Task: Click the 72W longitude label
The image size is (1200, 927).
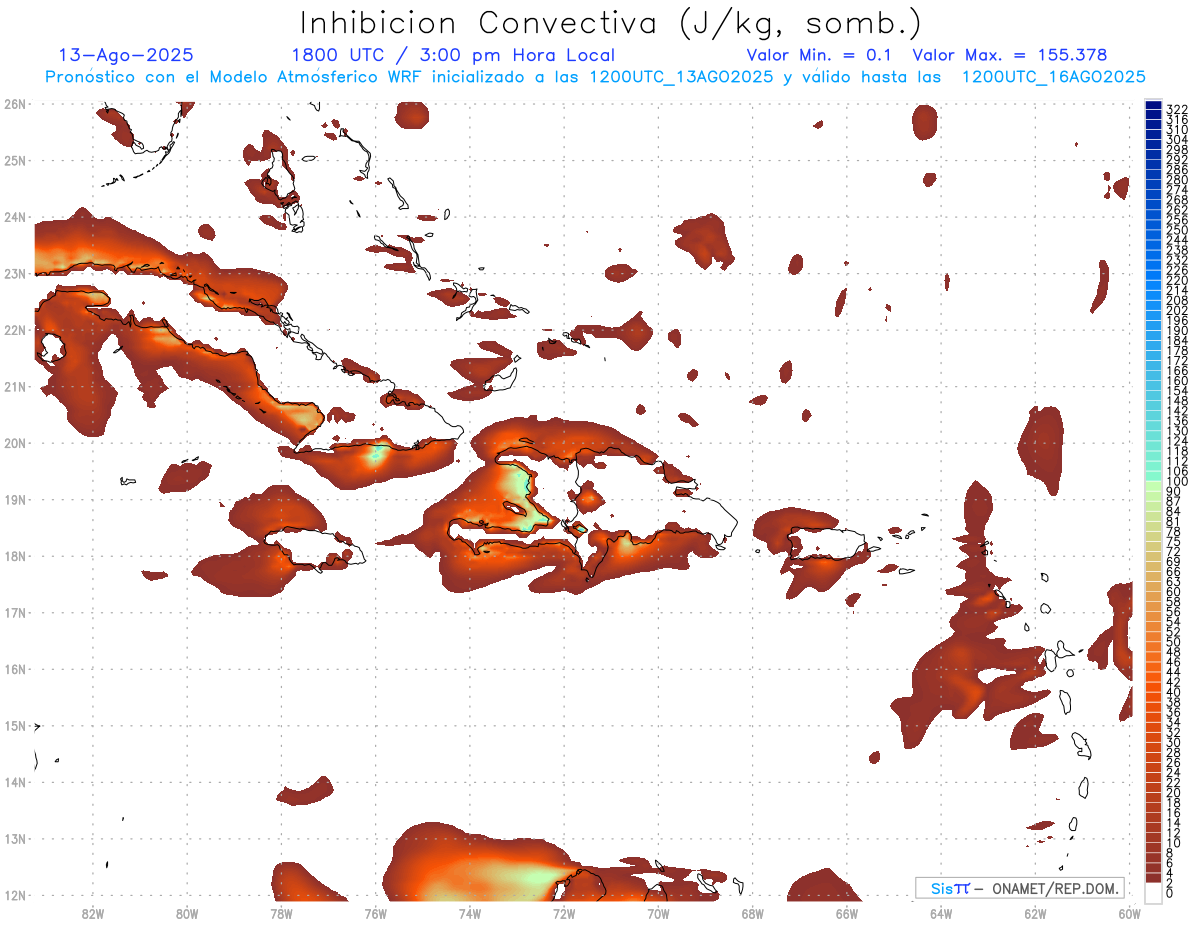Action: click(x=563, y=913)
